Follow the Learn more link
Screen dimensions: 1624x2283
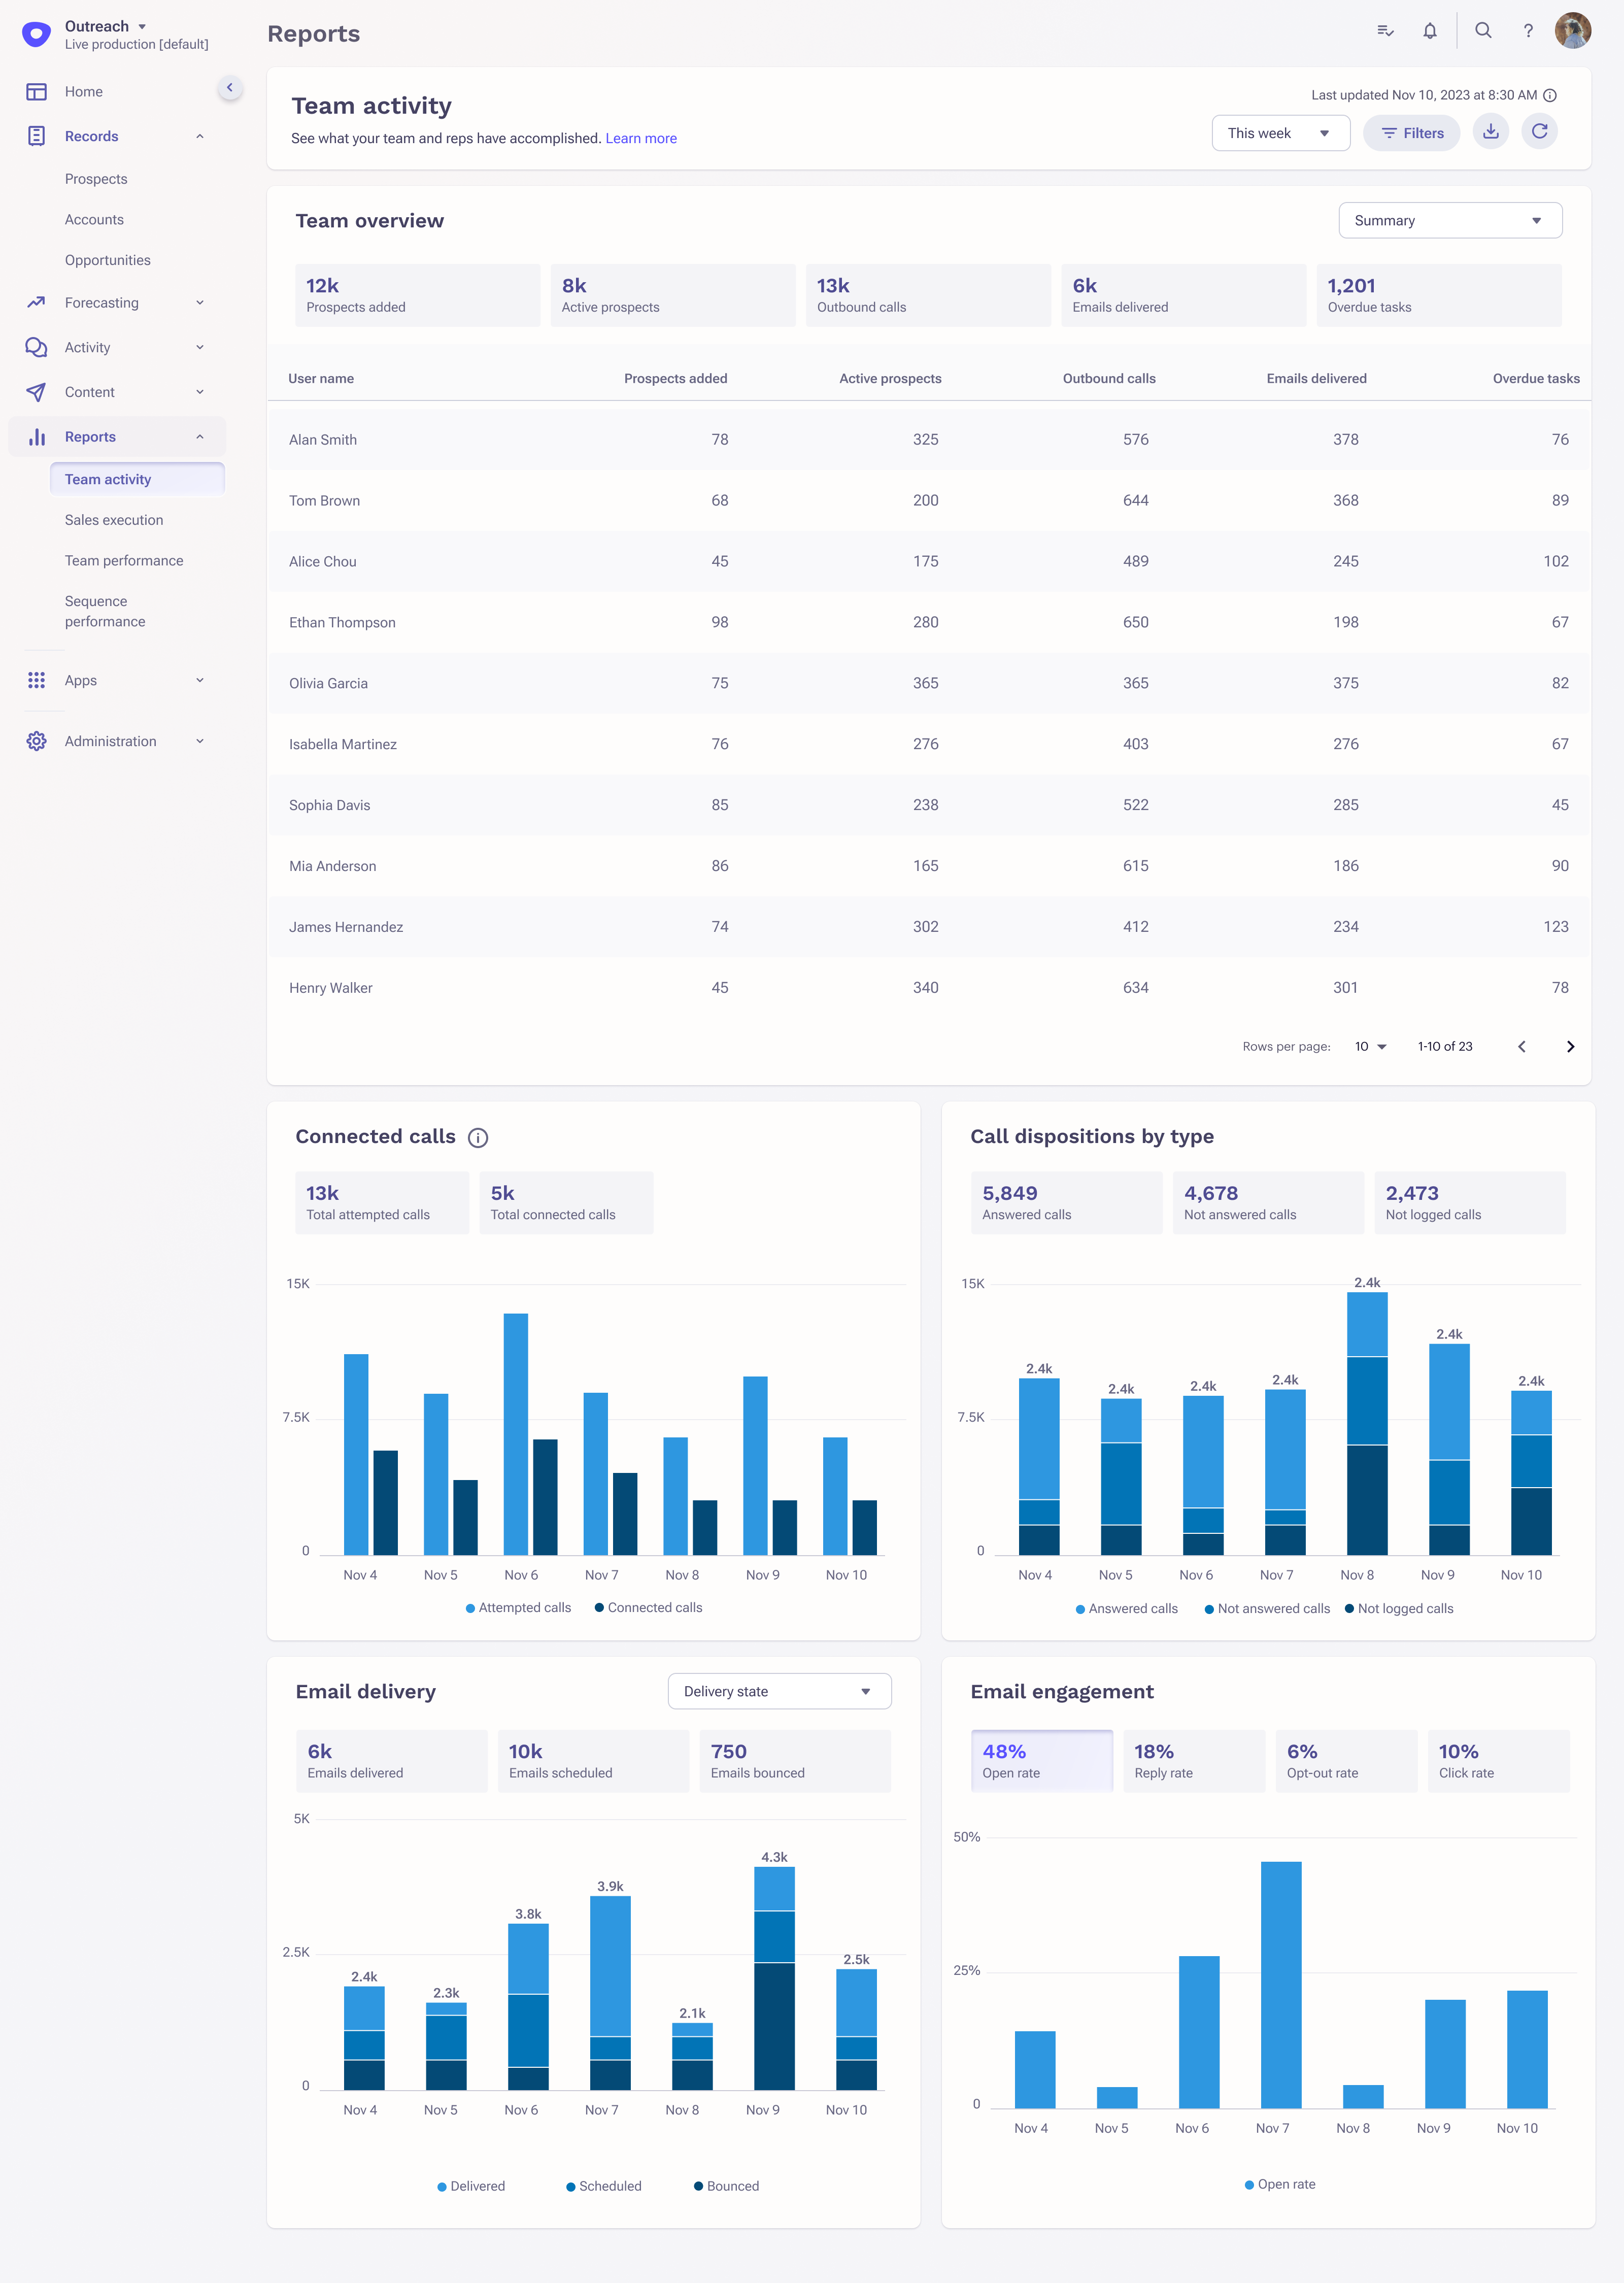click(x=641, y=139)
